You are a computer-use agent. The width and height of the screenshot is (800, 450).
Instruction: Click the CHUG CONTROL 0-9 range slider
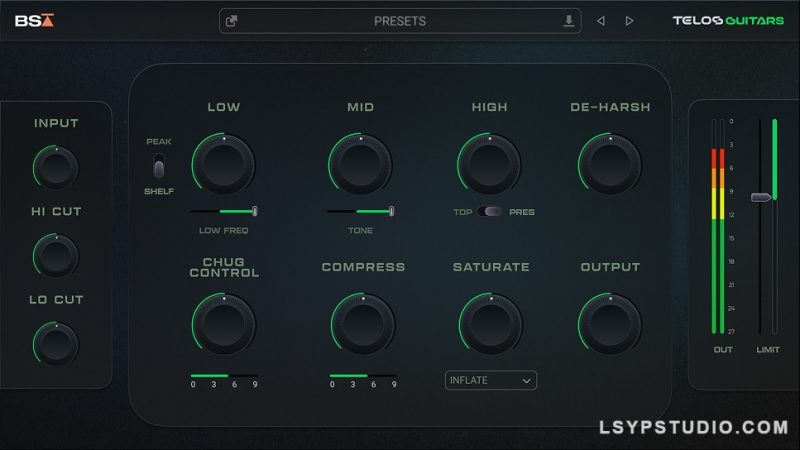(224, 376)
